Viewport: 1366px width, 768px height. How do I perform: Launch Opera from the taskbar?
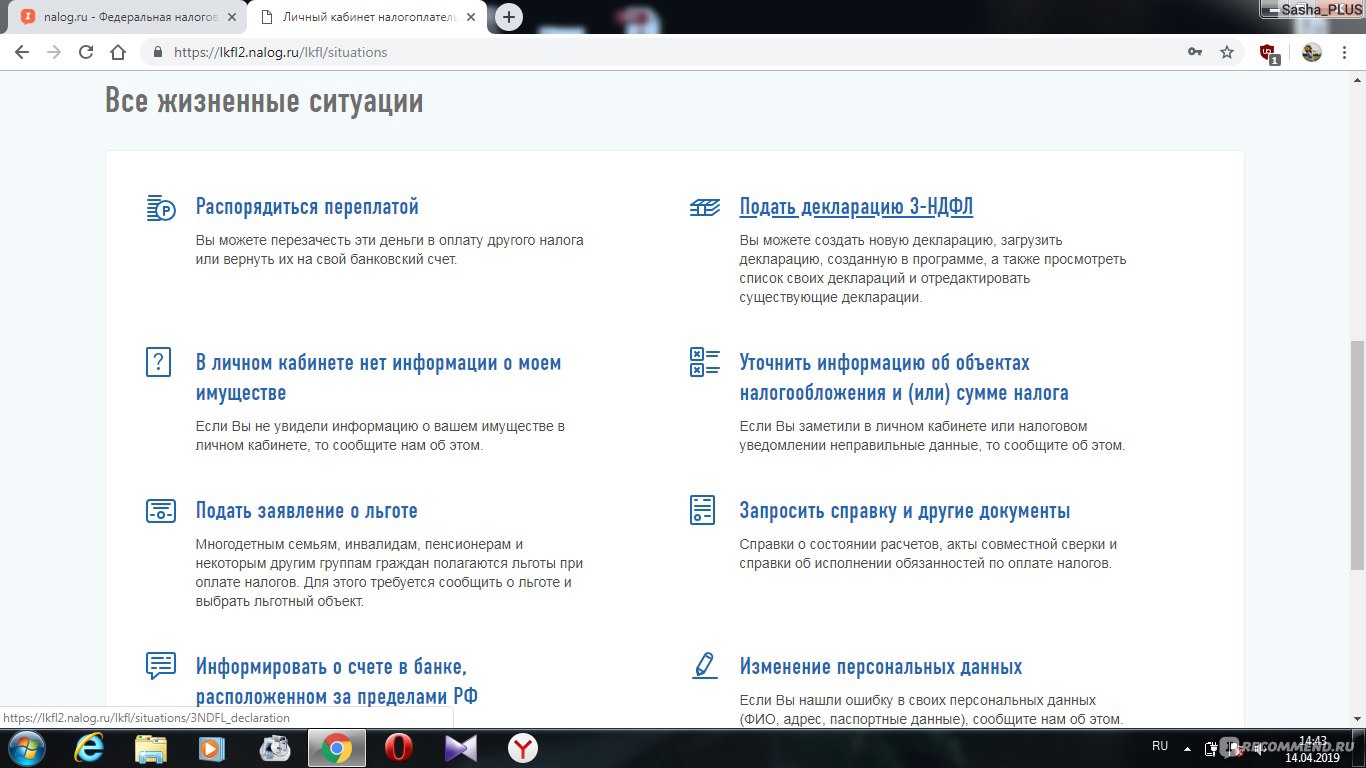(x=398, y=748)
